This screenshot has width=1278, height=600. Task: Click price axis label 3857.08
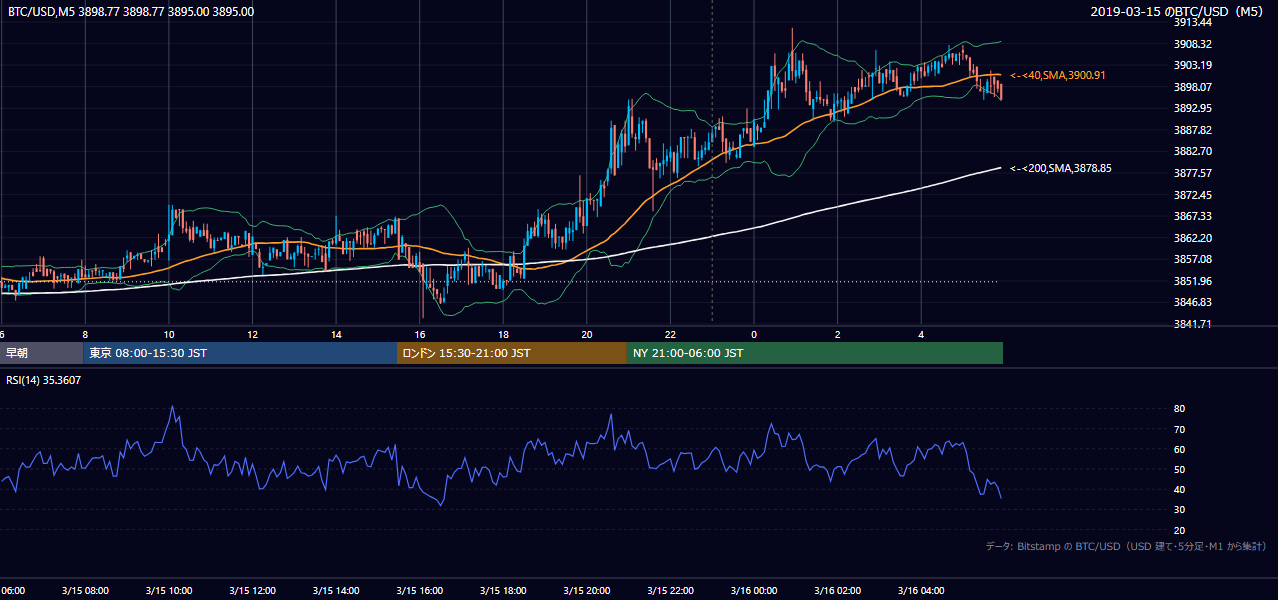pyautogui.click(x=1192, y=259)
